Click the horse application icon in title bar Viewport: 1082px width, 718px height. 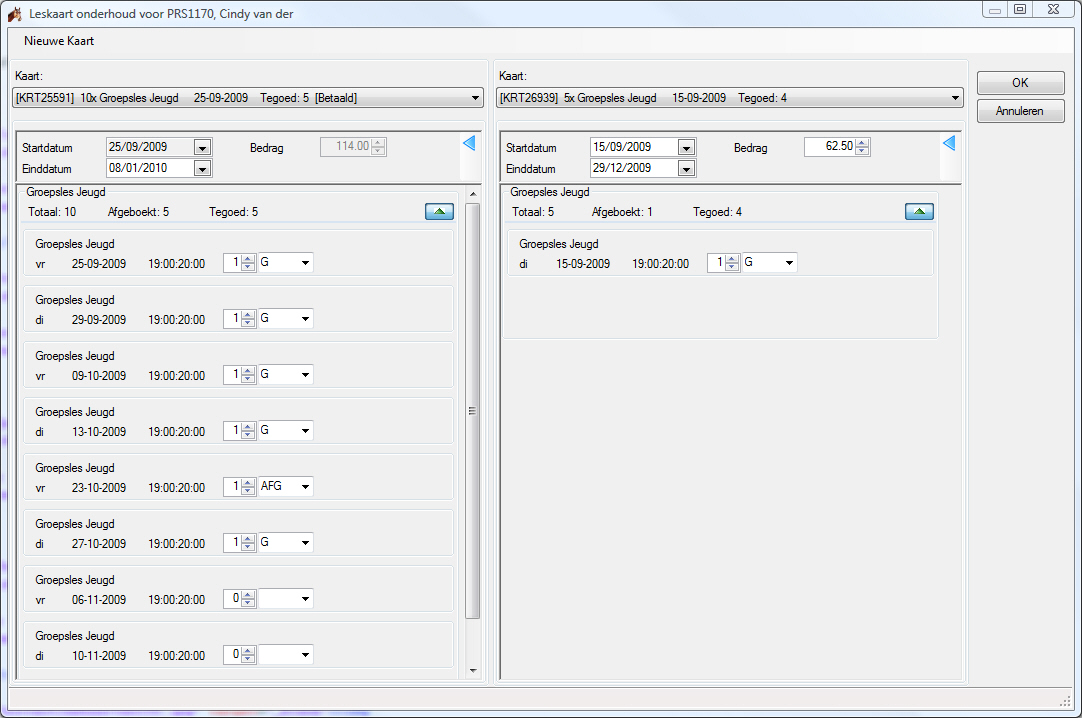pos(14,13)
